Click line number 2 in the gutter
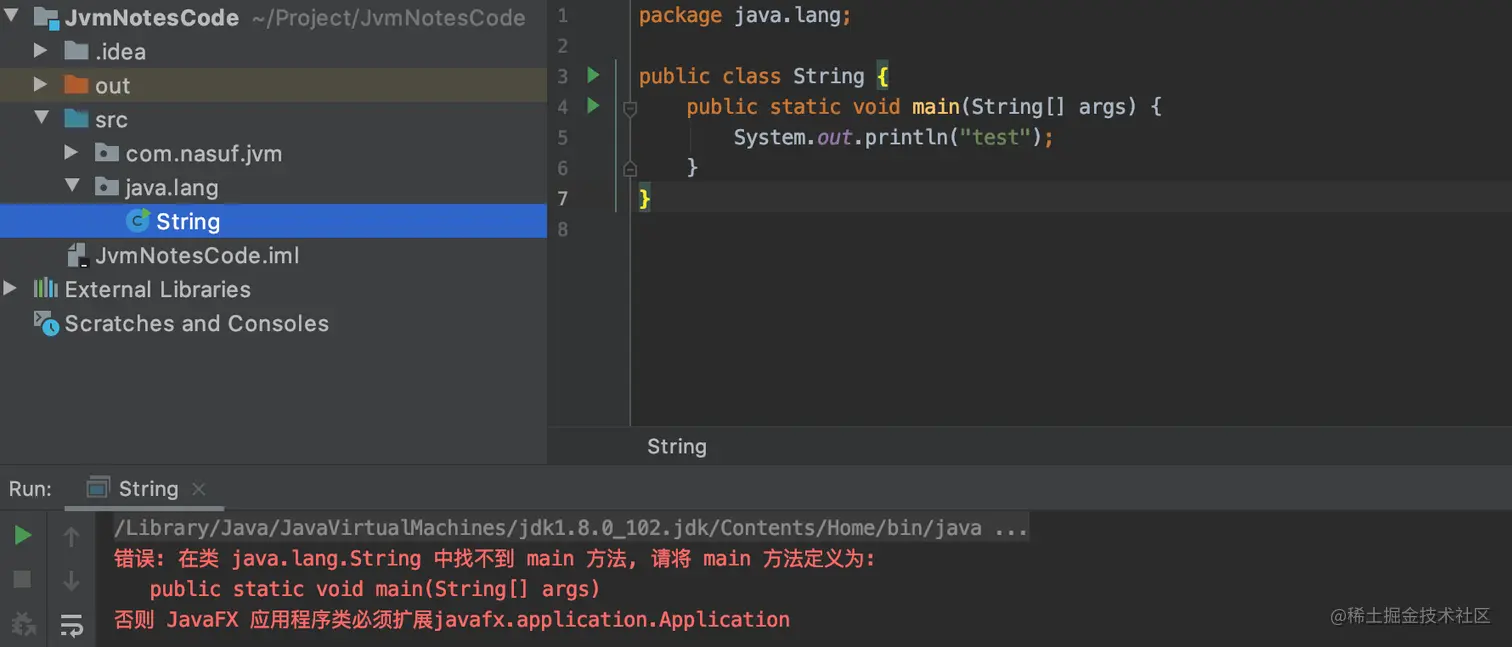Image resolution: width=1512 pixels, height=647 pixels. pos(562,46)
